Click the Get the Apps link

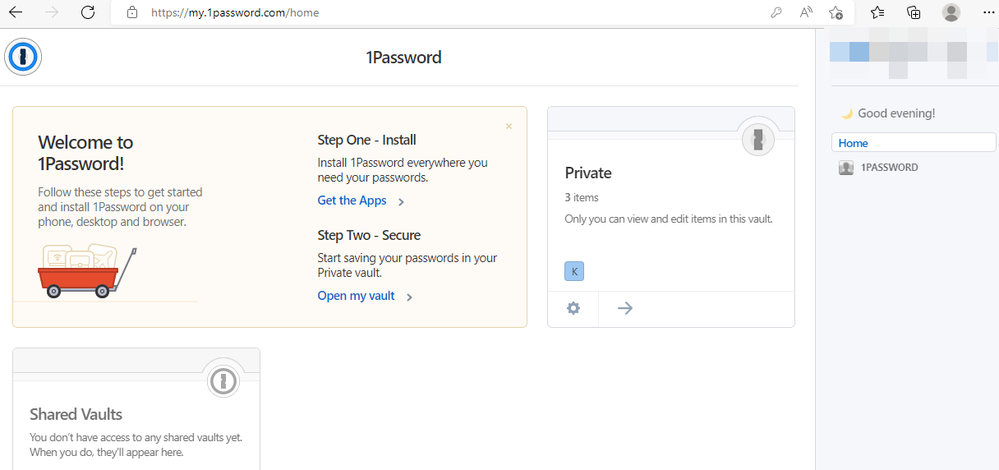point(352,201)
